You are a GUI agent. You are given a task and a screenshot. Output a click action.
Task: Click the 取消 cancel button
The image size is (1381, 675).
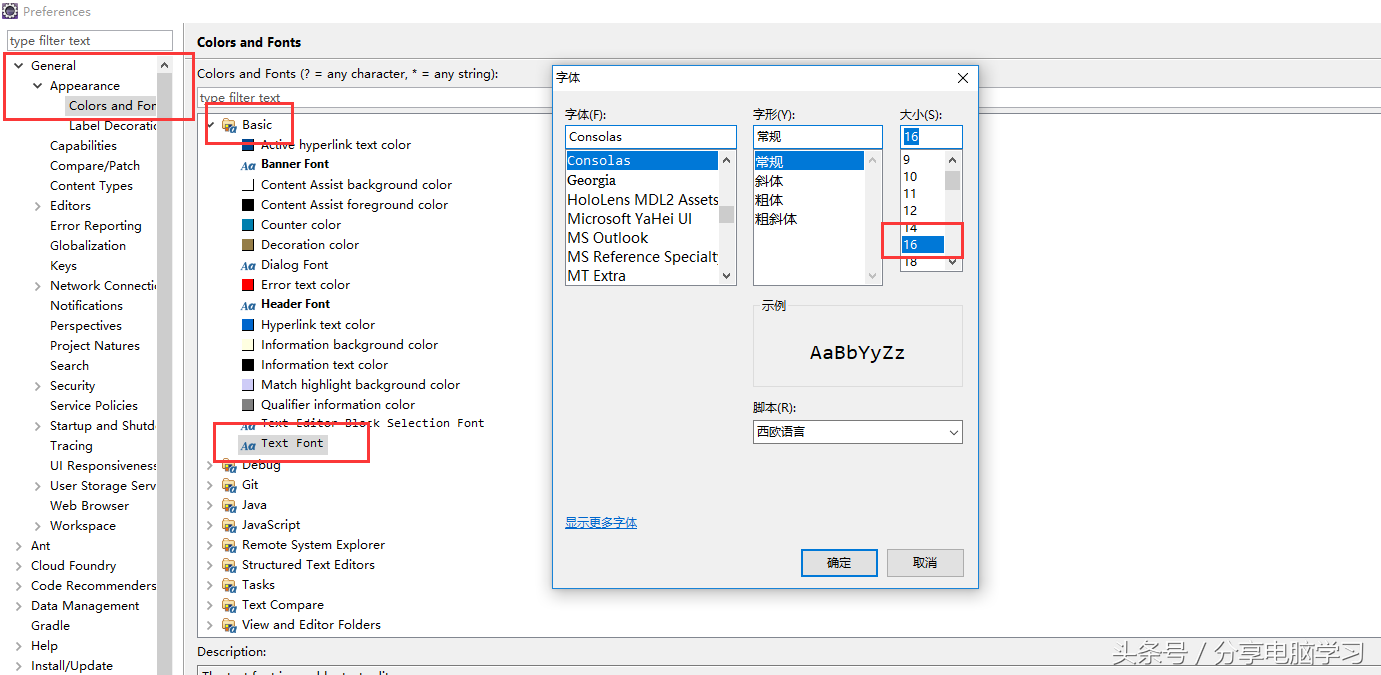pos(925,563)
